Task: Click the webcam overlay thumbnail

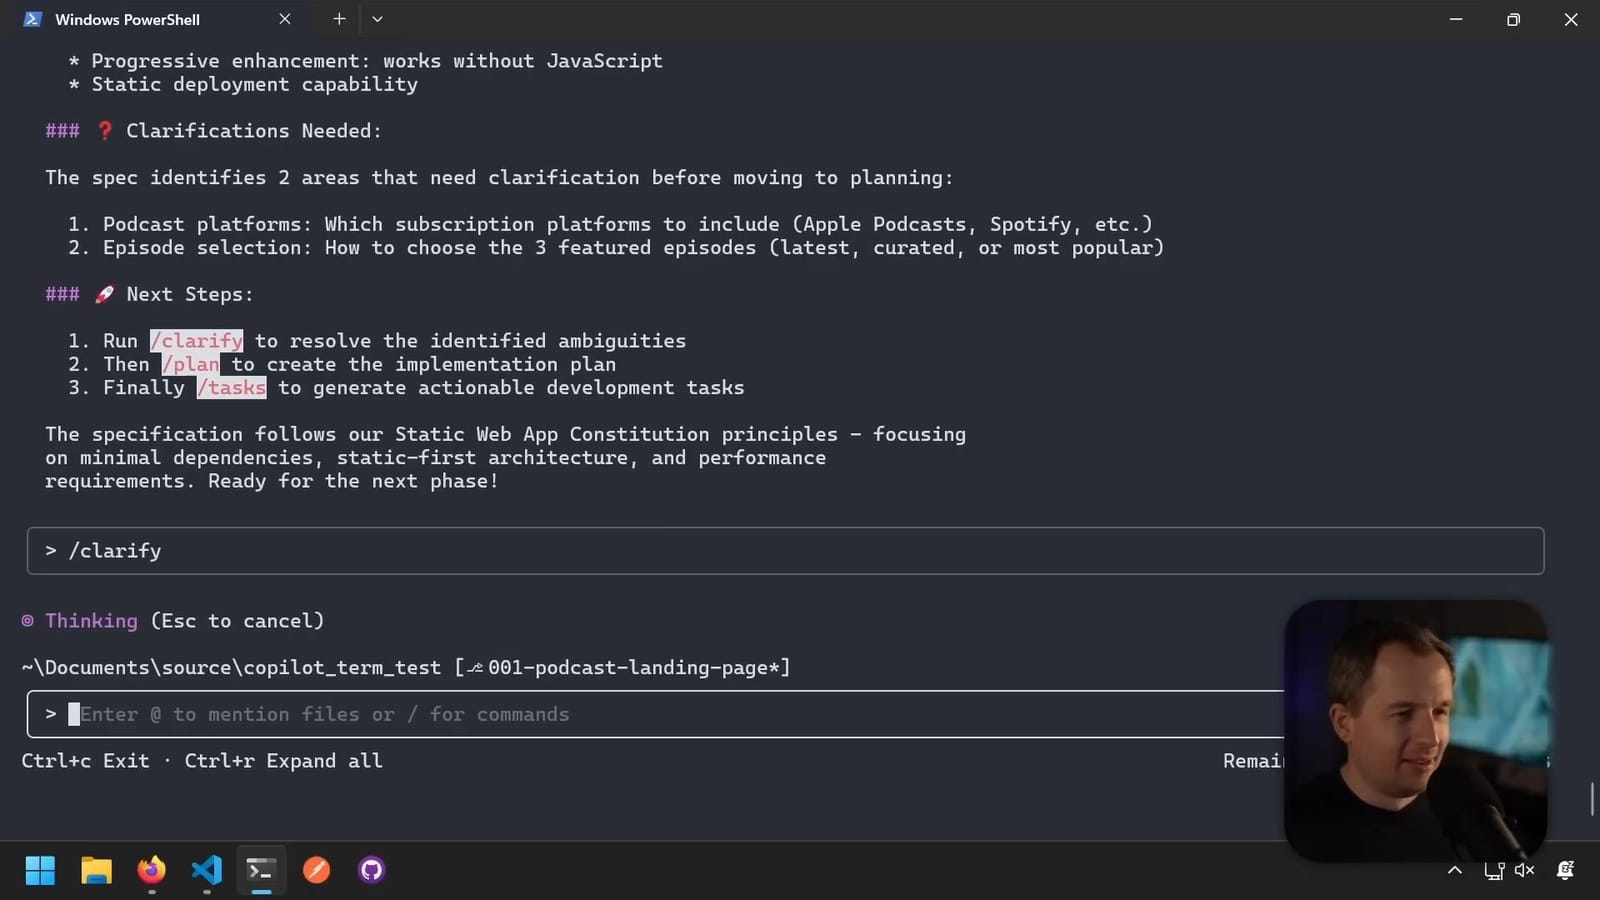Action: tap(1417, 728)
